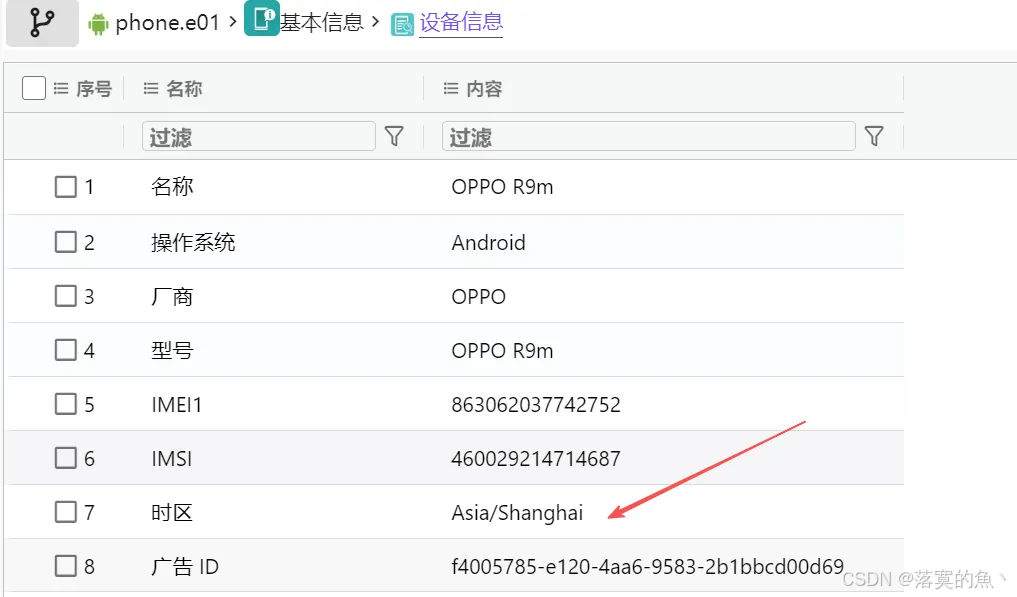
Task: Expand the chevron after phone.e01
Action: coord(233,23)
